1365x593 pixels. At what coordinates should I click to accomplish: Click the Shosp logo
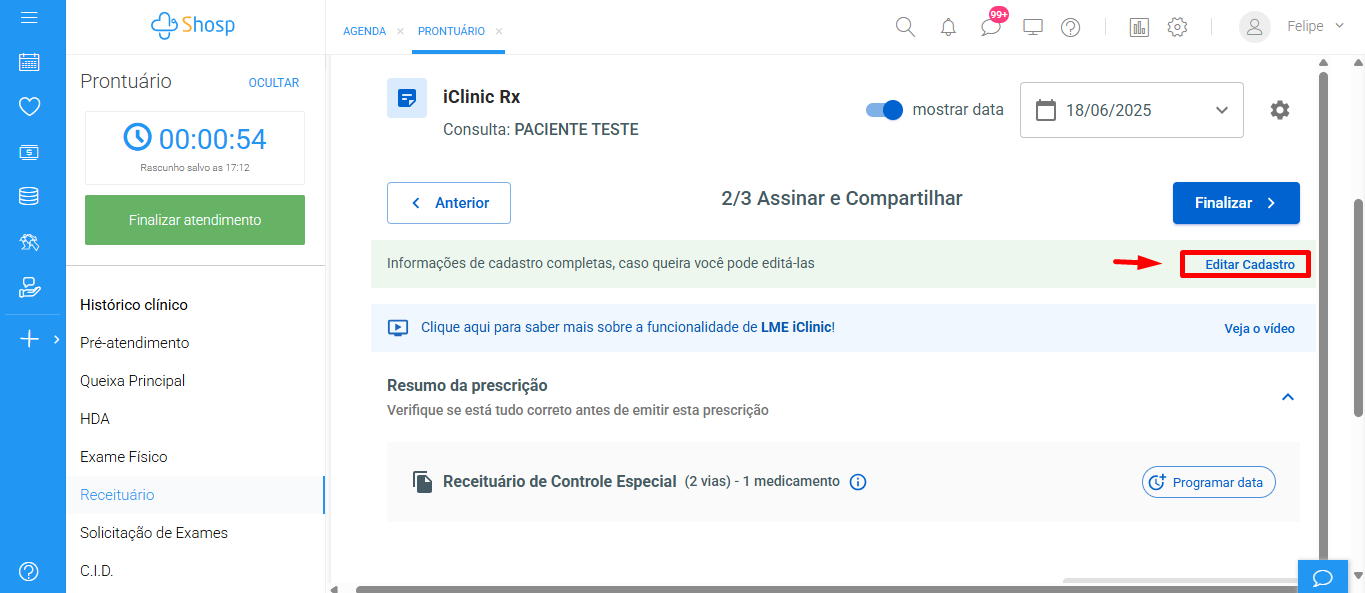pyautogui.click(x=193, y=25)
